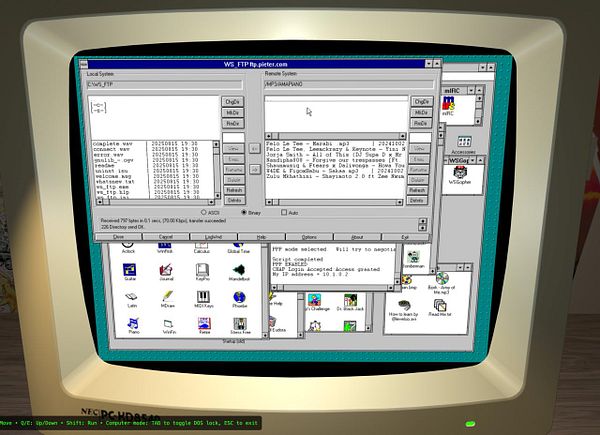Click MkDir in Local System panel

click(233, 113)
